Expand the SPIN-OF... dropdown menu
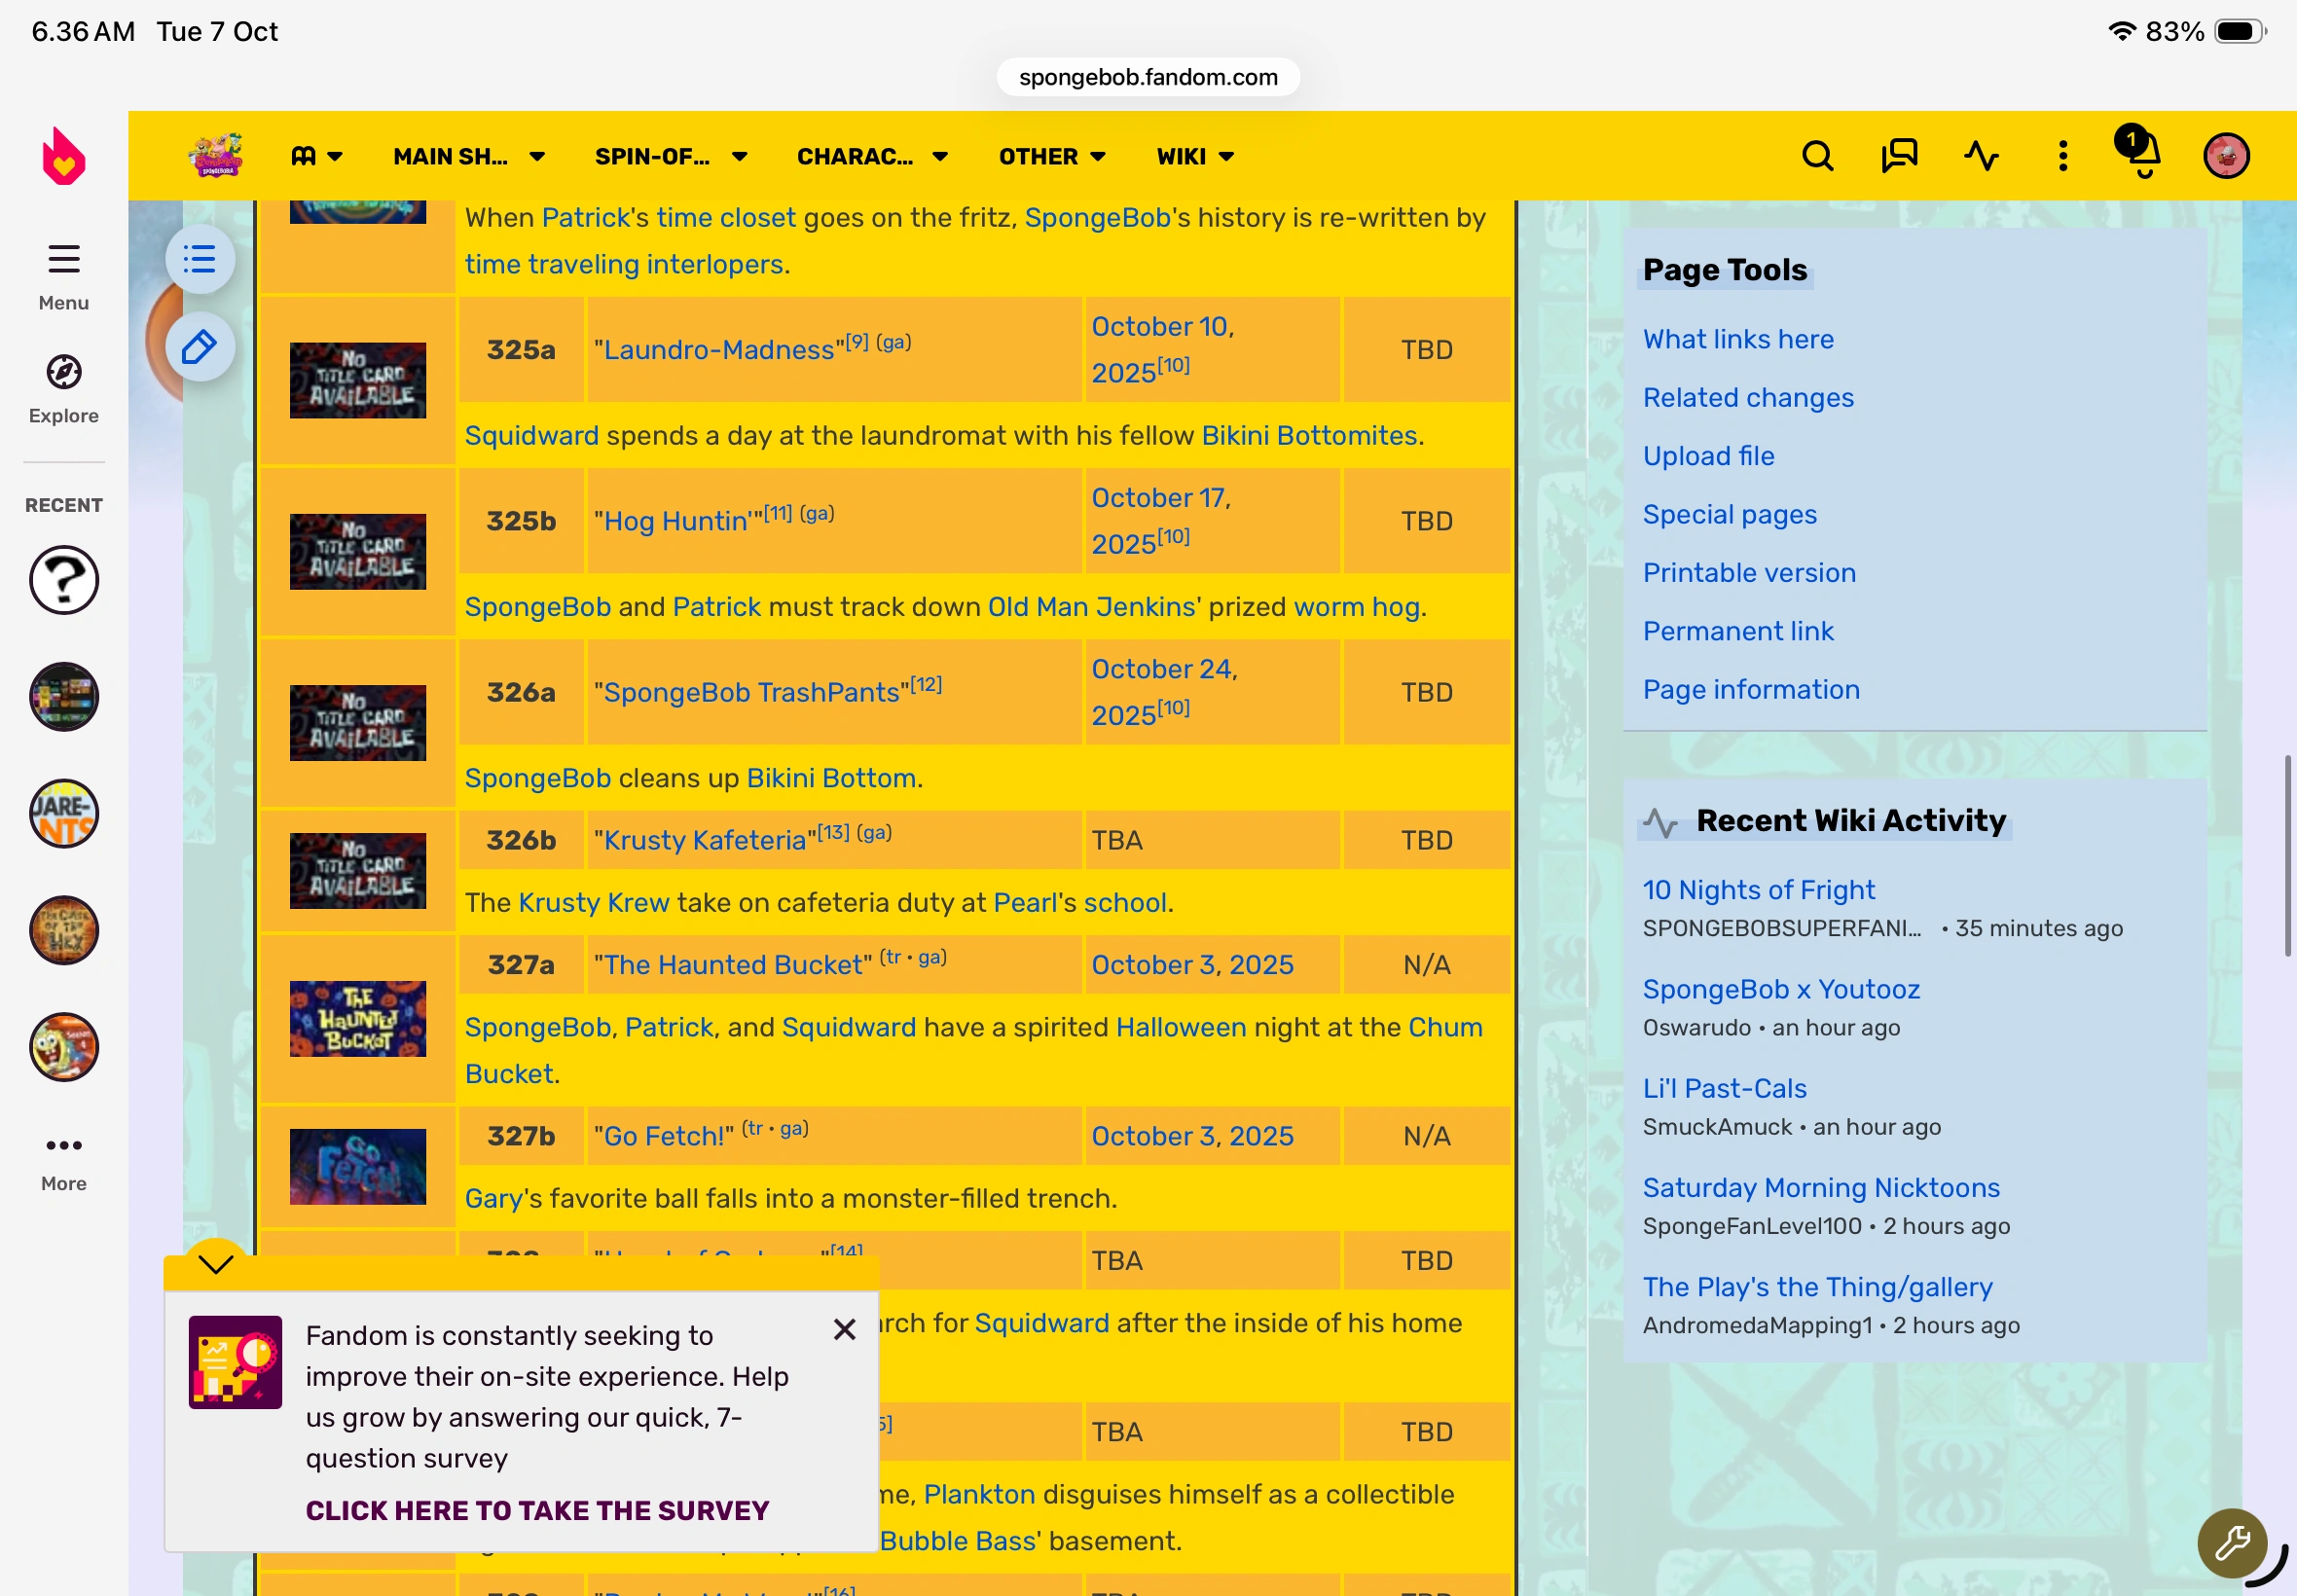2297x1596 pixels. point(671,157)
